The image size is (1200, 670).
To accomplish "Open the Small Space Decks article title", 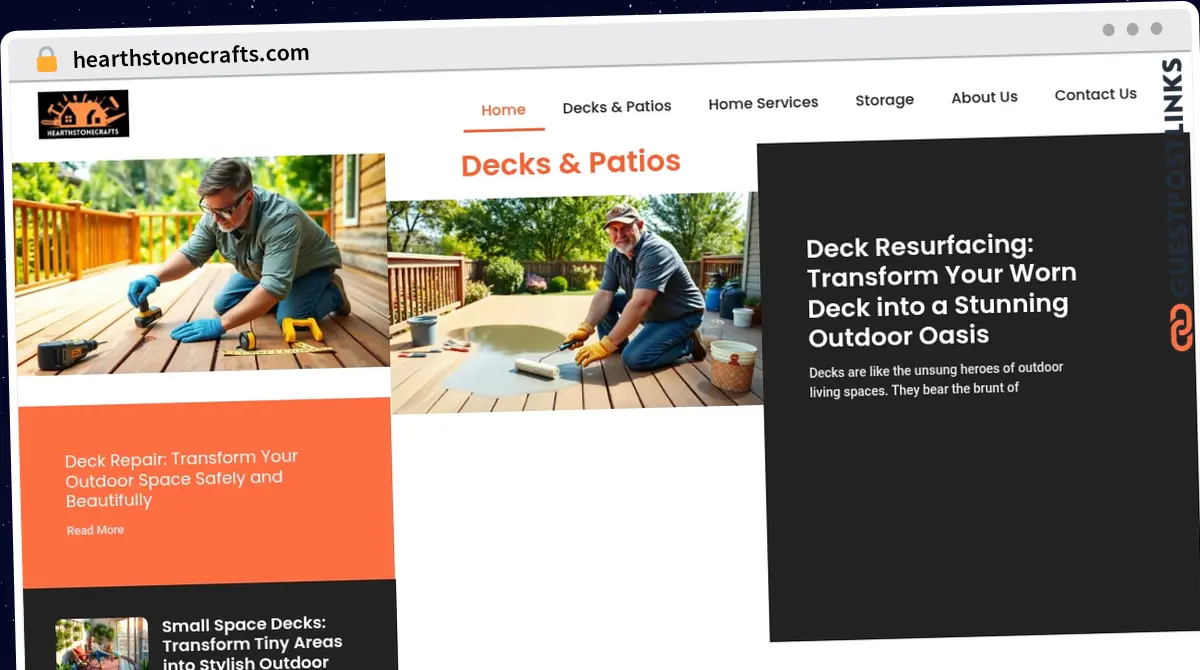I will click(x=252, y=643).
